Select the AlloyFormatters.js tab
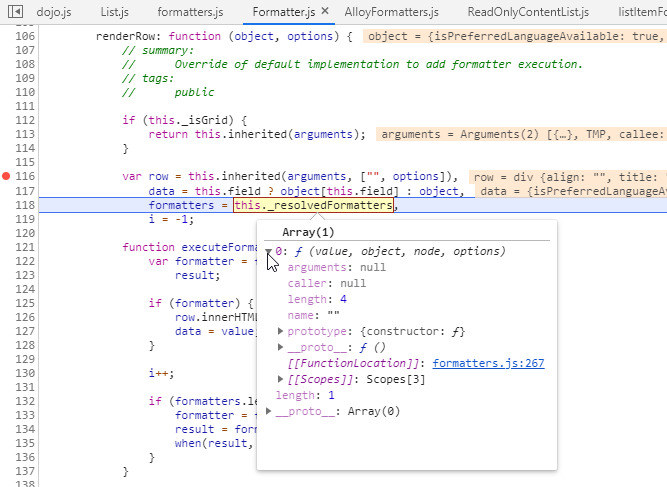This screenshot has width=667, height=487. 391,12
